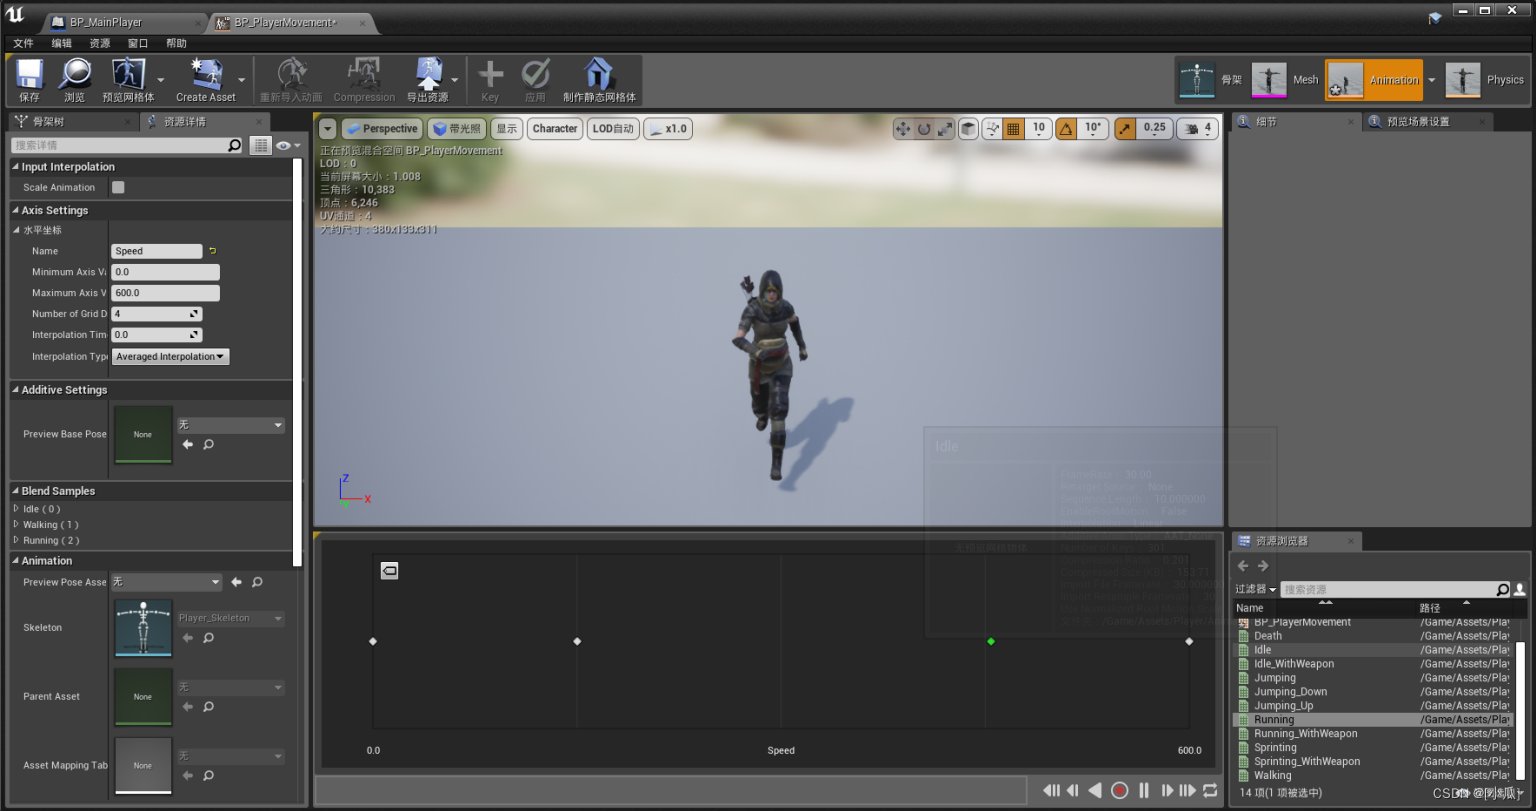Open the 过滤器 filters dropdown
The width and height of the screenshot is (1536, 811).
pos(1255,590)
